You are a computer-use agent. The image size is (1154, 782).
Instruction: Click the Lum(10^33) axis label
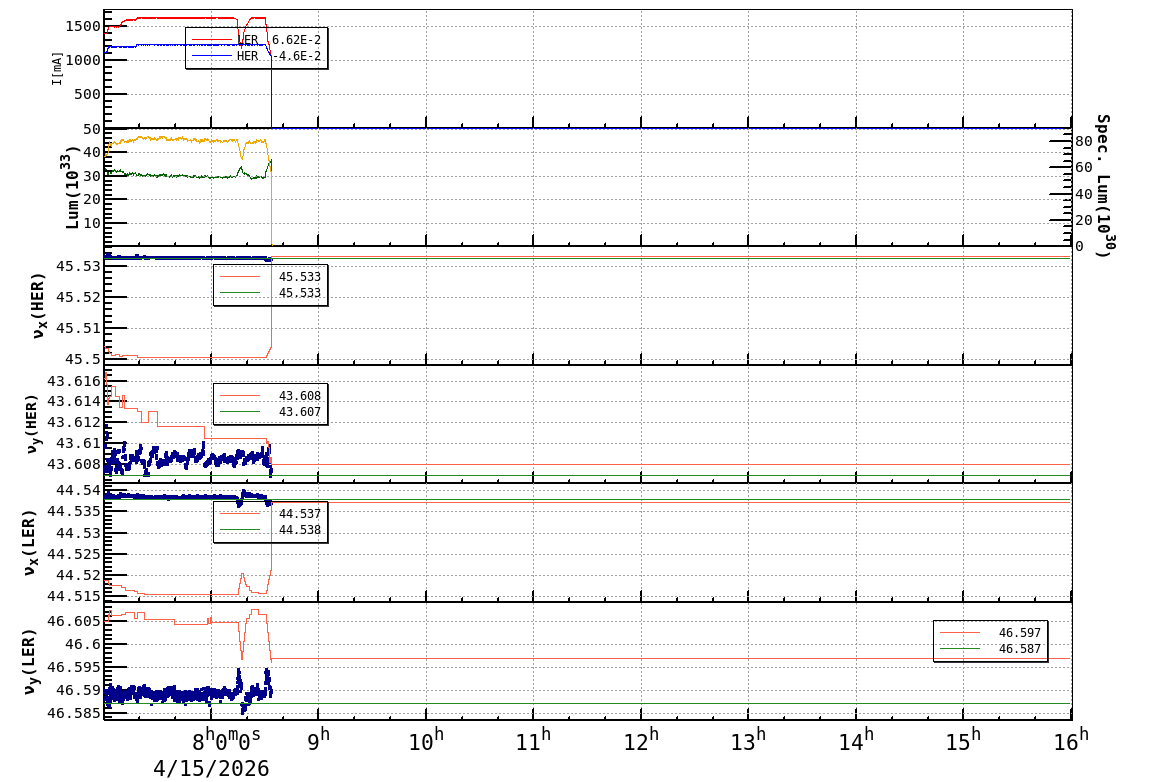pos(72,187)
